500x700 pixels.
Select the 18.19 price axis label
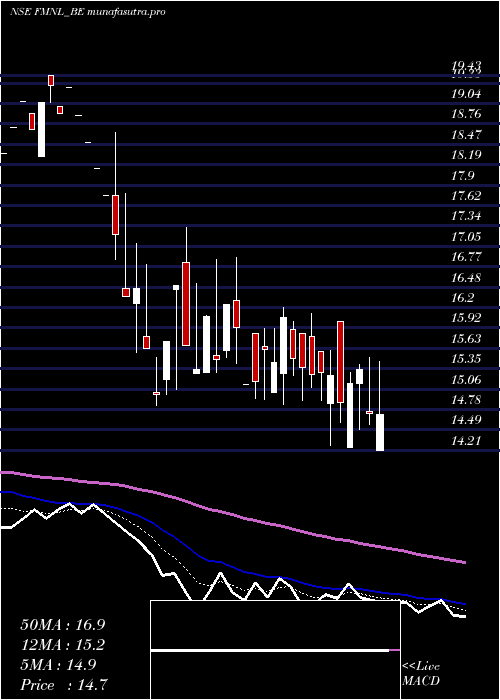(466, 155)
